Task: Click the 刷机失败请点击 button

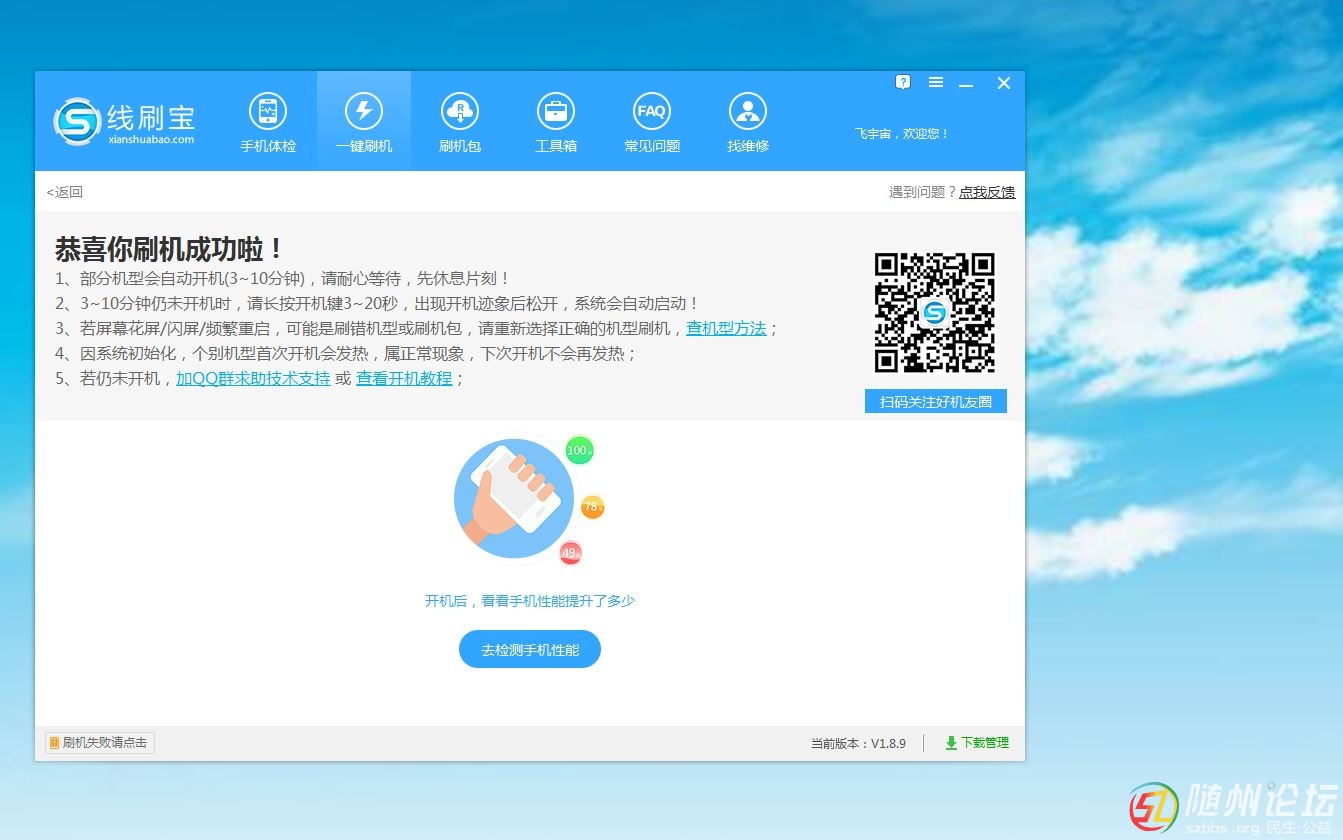Action: (x=99, y=743)
